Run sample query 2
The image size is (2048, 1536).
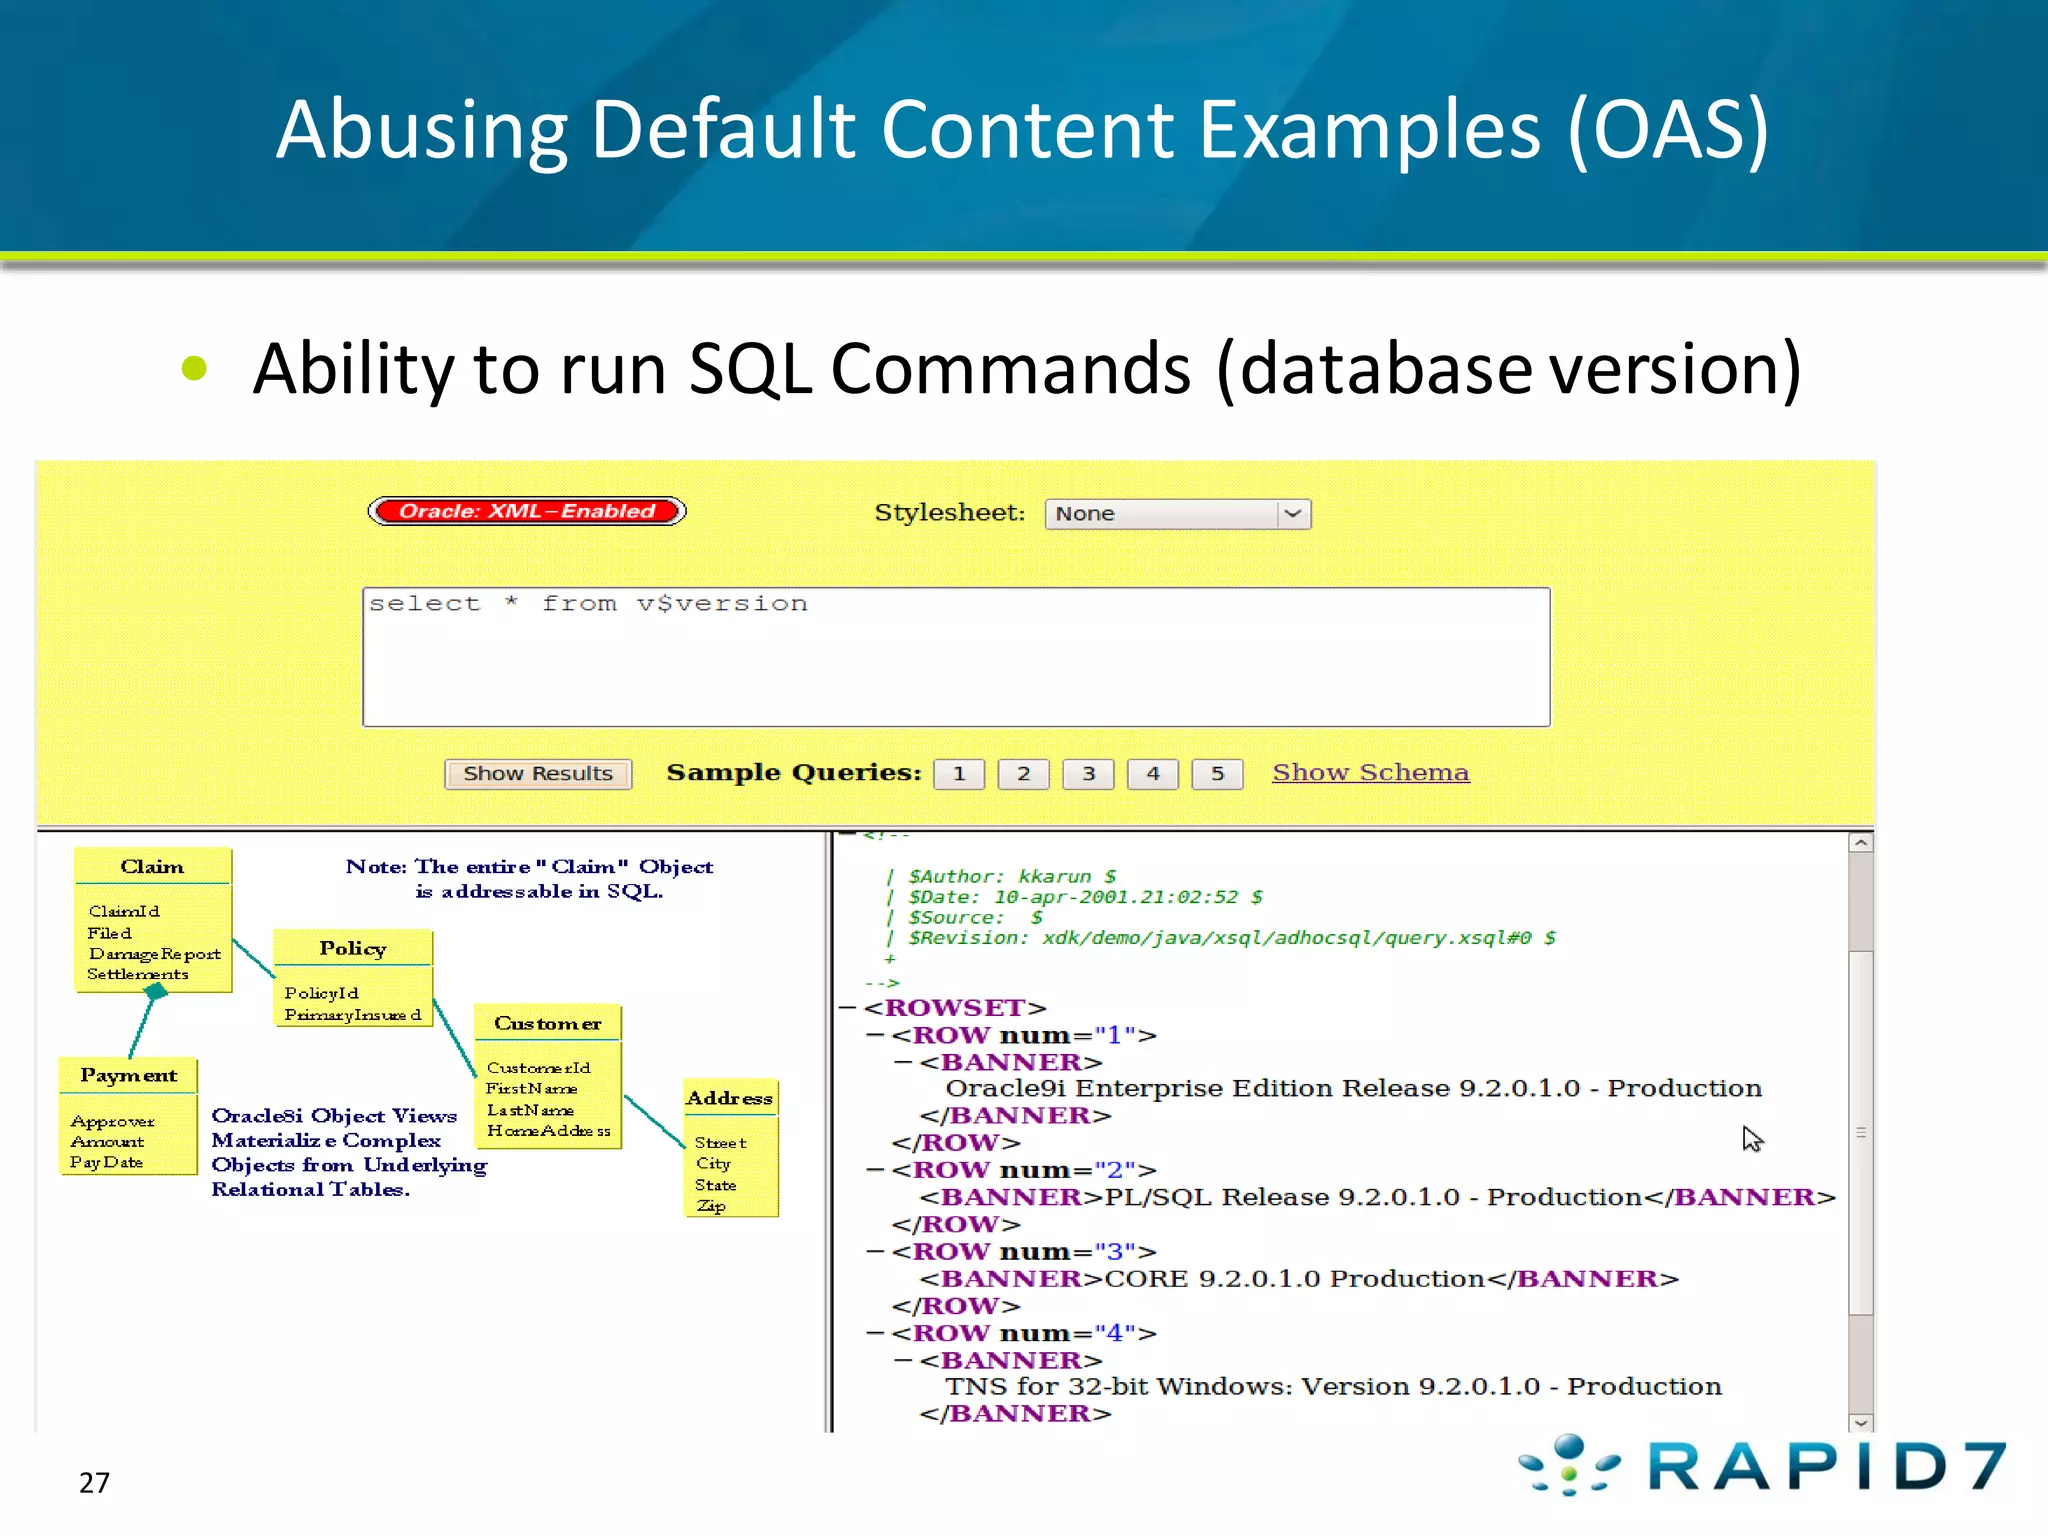(x=1024, y=774)
